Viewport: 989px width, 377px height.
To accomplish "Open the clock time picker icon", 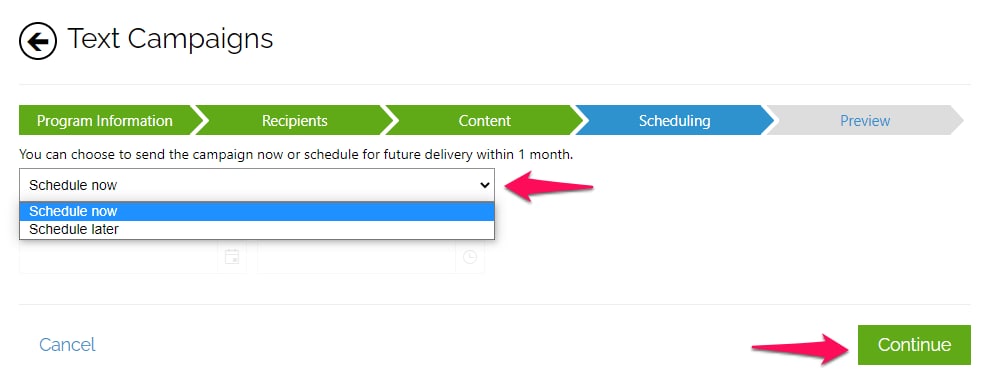I will point(470,257).
